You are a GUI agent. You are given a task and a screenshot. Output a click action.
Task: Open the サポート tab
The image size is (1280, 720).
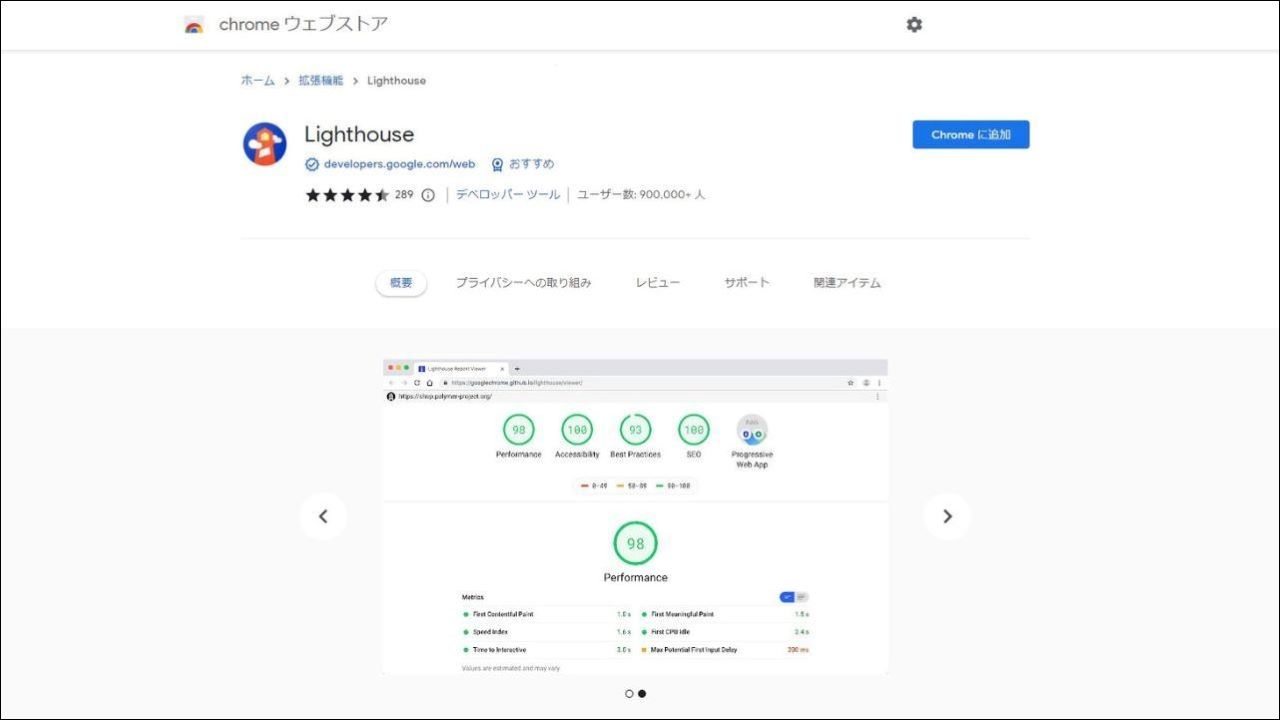(747, 283)
